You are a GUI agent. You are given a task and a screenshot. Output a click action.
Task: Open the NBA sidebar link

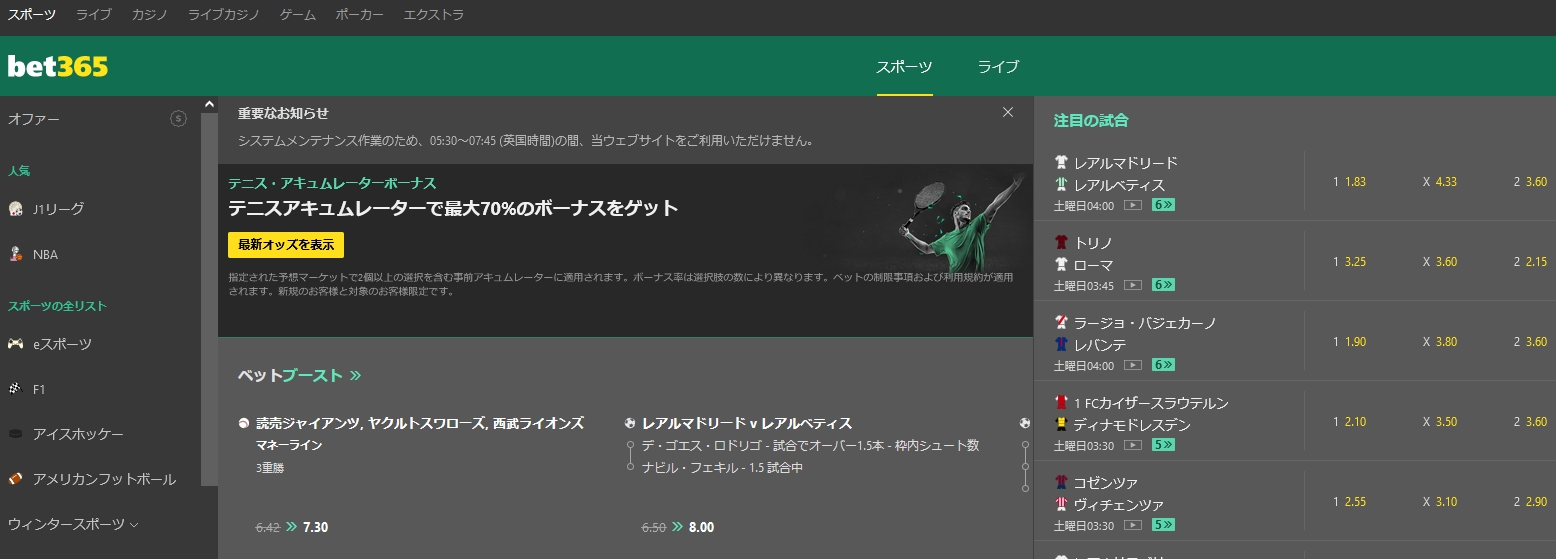[x=45, y=254]
